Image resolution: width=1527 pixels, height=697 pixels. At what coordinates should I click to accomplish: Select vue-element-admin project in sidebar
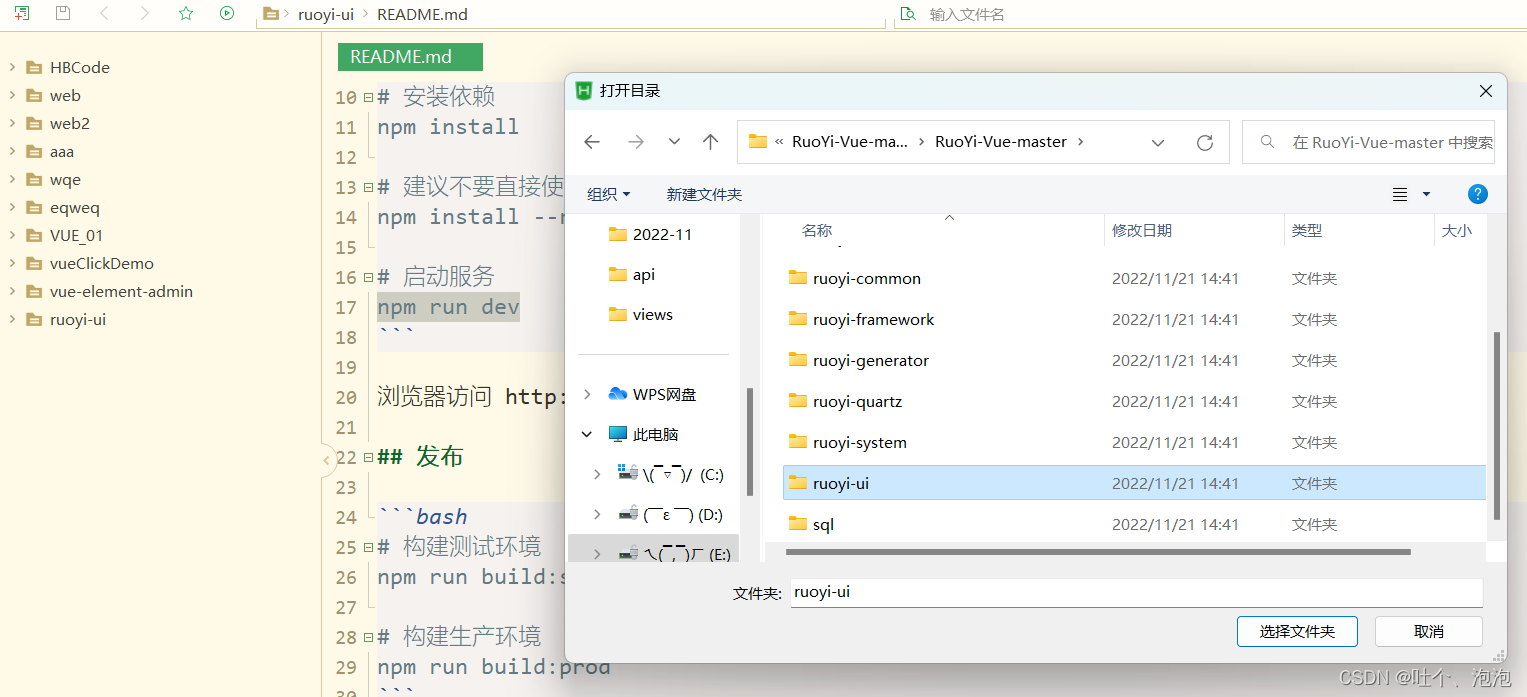(121, 292)
